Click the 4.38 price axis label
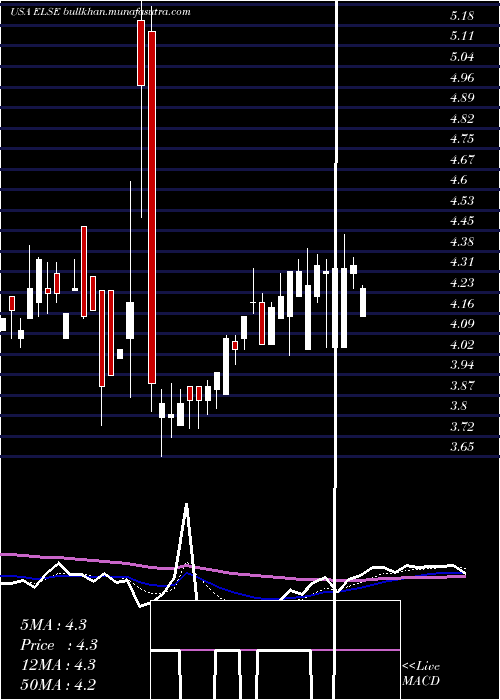 tap(462, 242)
